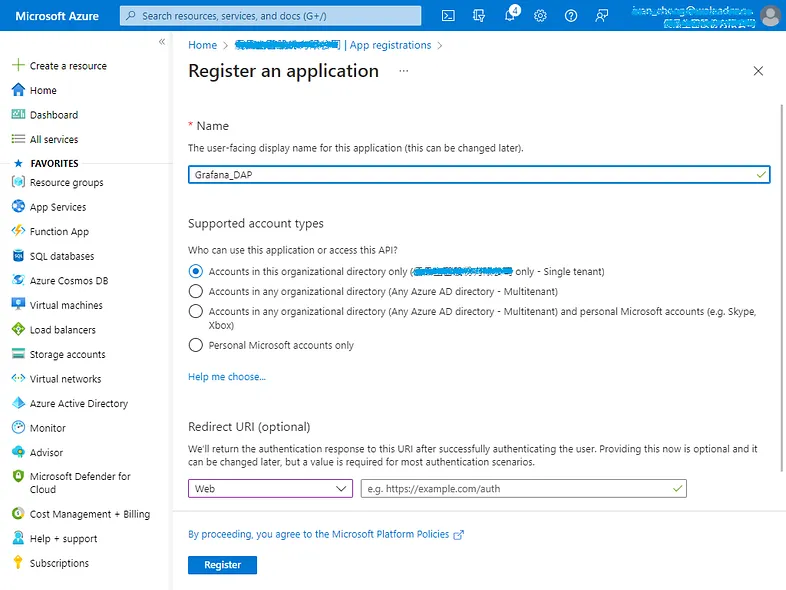Click the Virtual machines icon
Viewport: 786px width, 590px height.
(x=18, y=304)
